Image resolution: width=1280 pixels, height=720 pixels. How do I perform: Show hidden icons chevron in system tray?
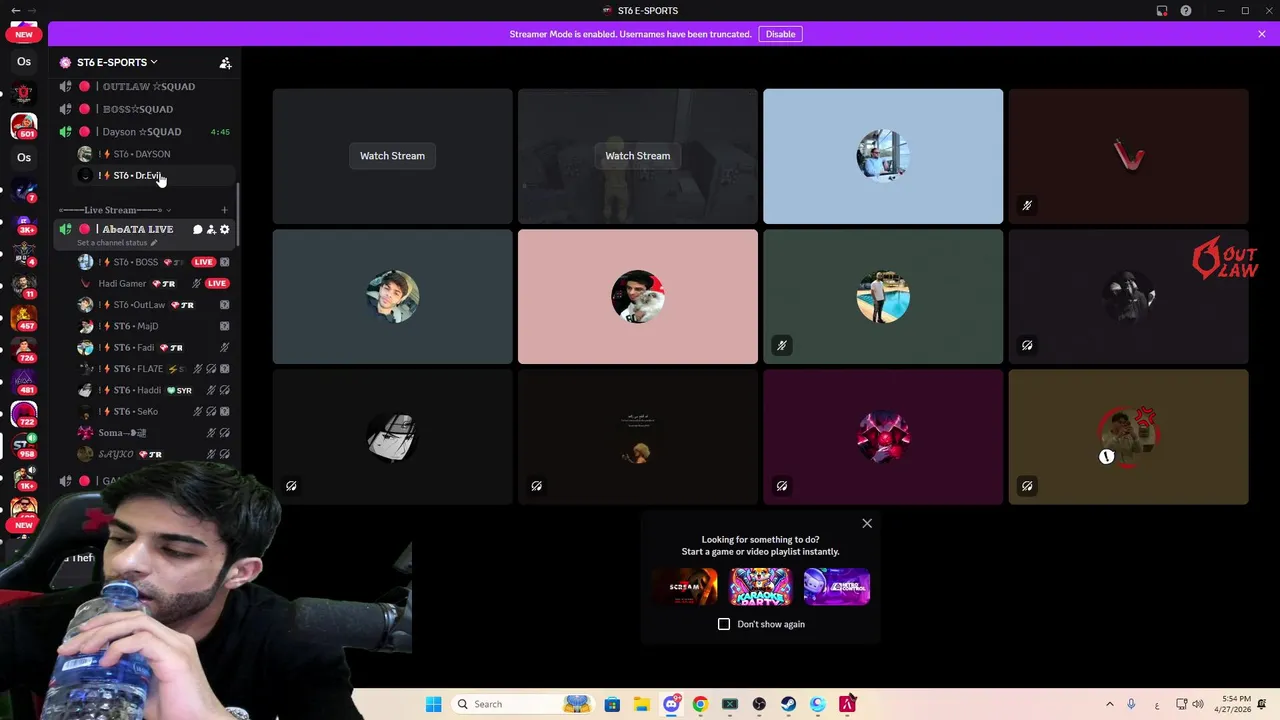1109,704
